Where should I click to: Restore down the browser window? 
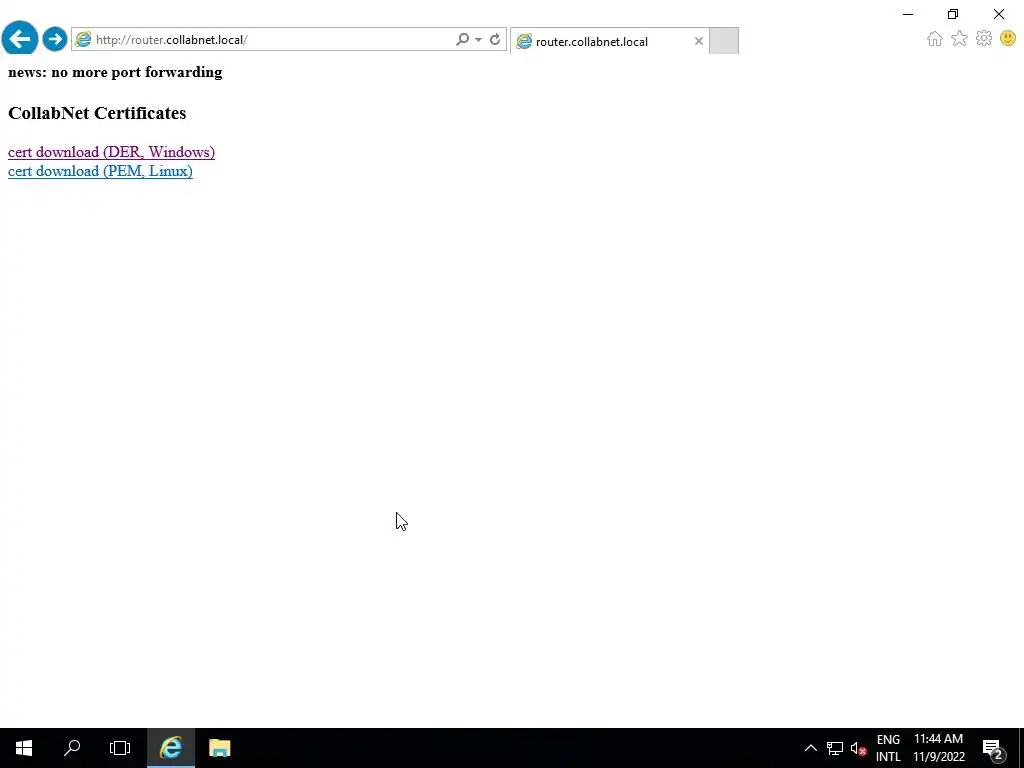(953, 14)
